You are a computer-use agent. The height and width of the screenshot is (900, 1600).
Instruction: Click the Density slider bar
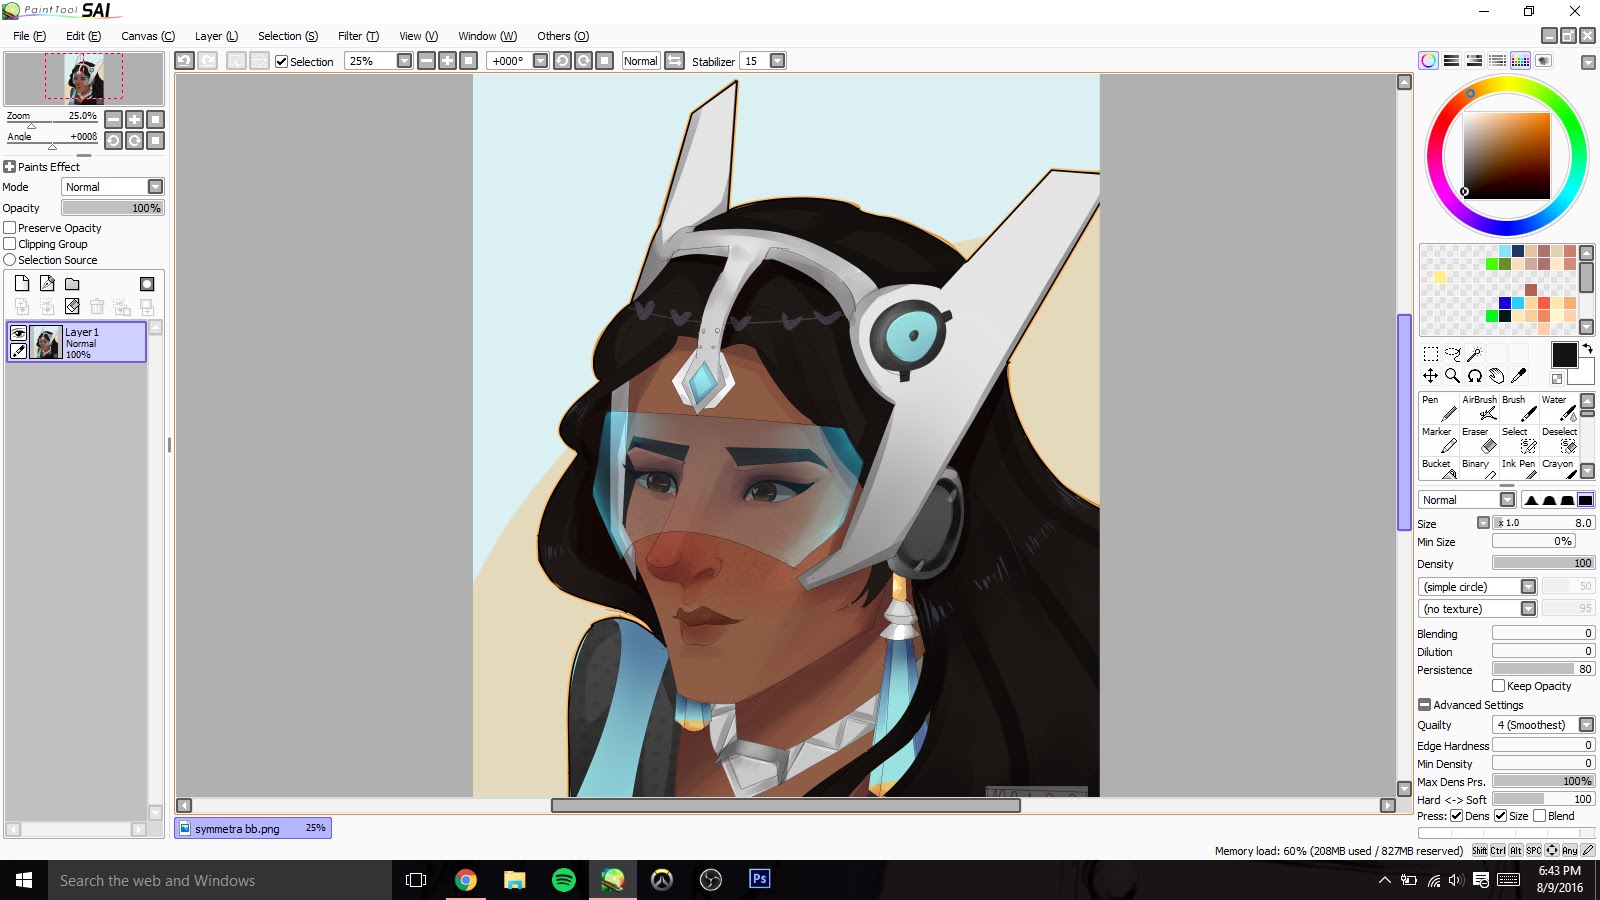point(1543,563)
